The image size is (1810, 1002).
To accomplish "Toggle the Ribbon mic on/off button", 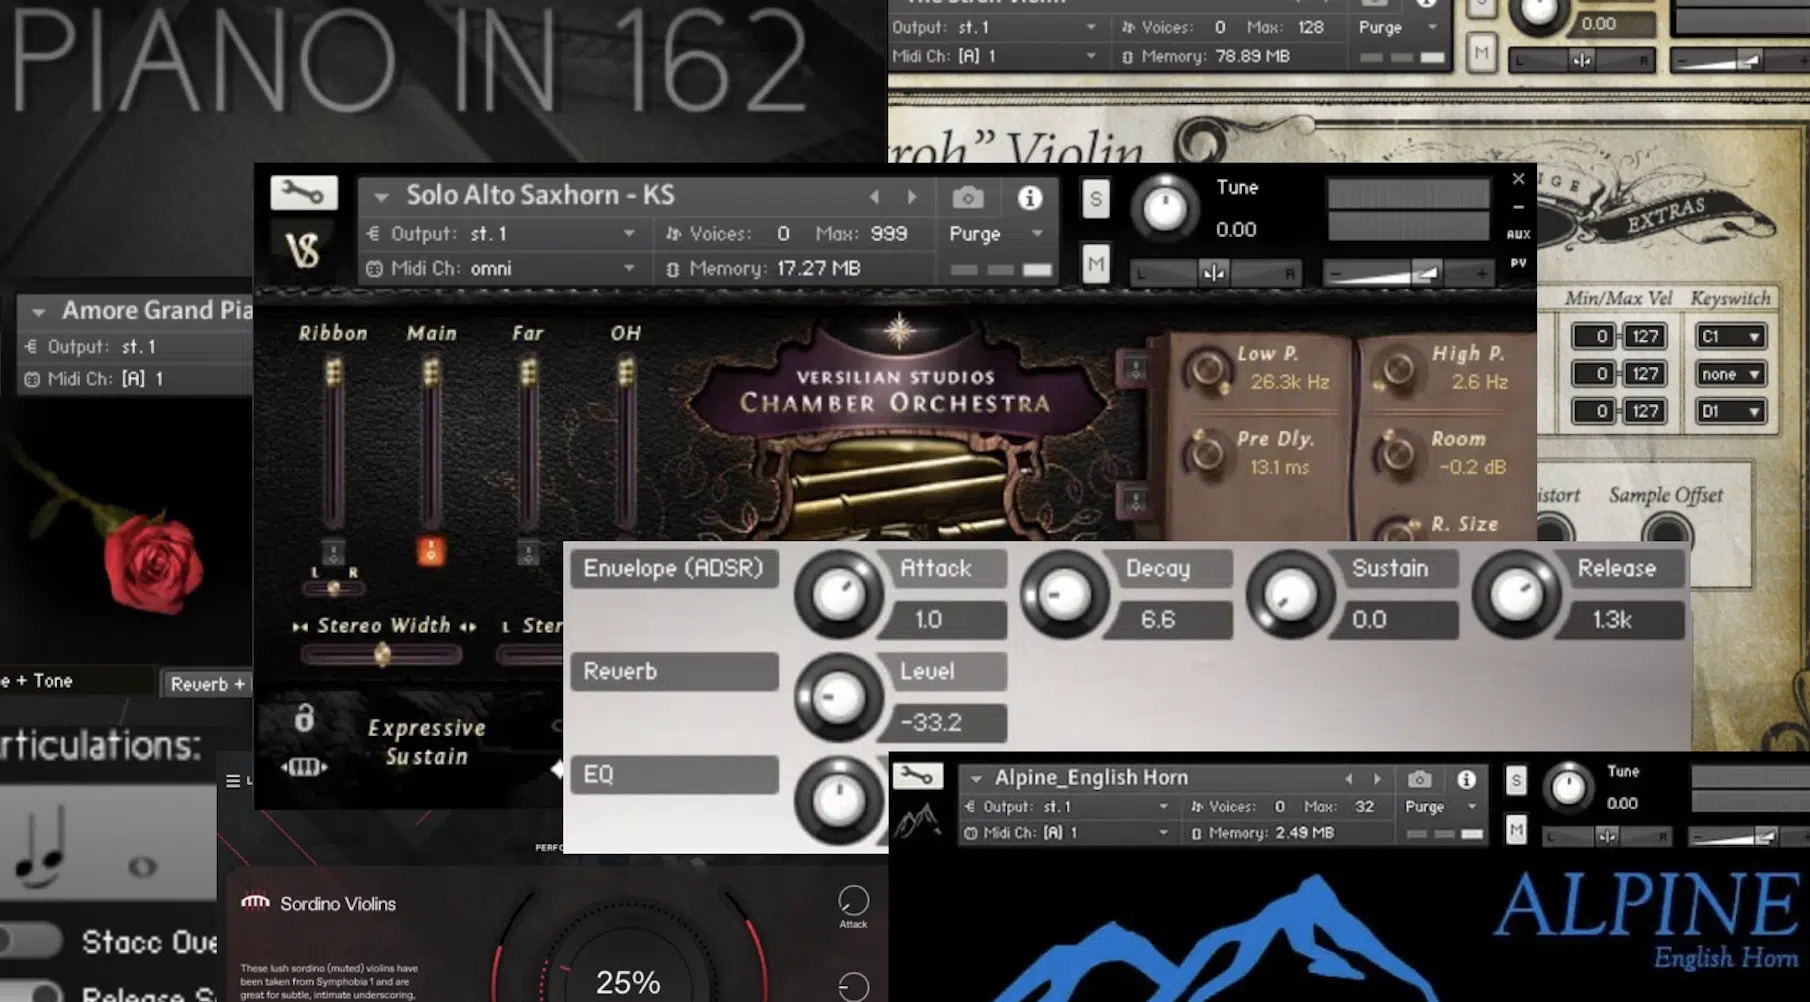I will pyautogui.click(x=333, y=552).
